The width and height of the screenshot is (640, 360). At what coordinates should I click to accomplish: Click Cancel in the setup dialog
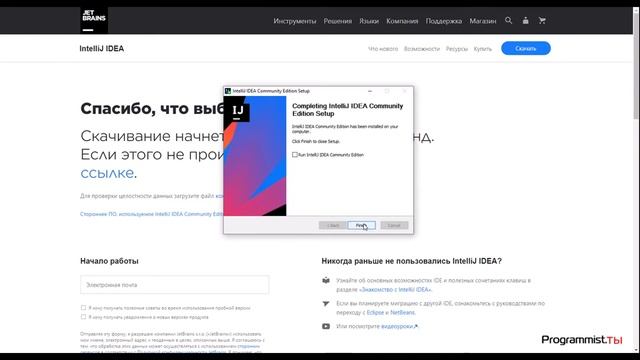coord(394,225)
